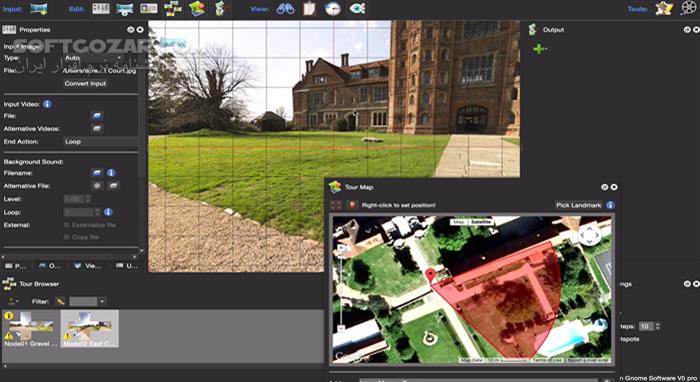Click the Properties panel horizontal scrollbar

tap(69, 257)
